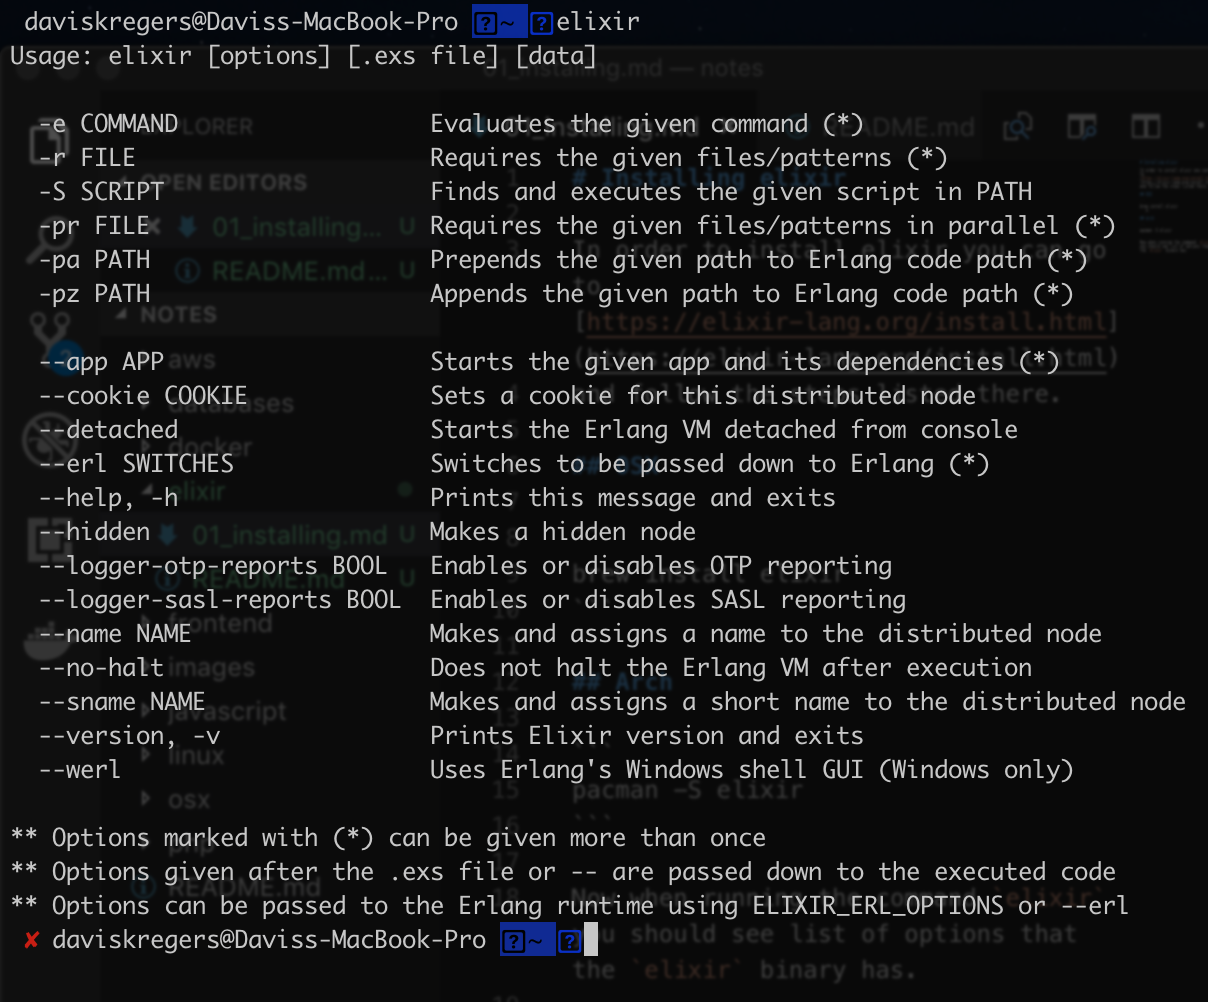Click the '--version, -v' option in terminal output
Screen dimensions: 1208x1002
[x=129, y=736]
